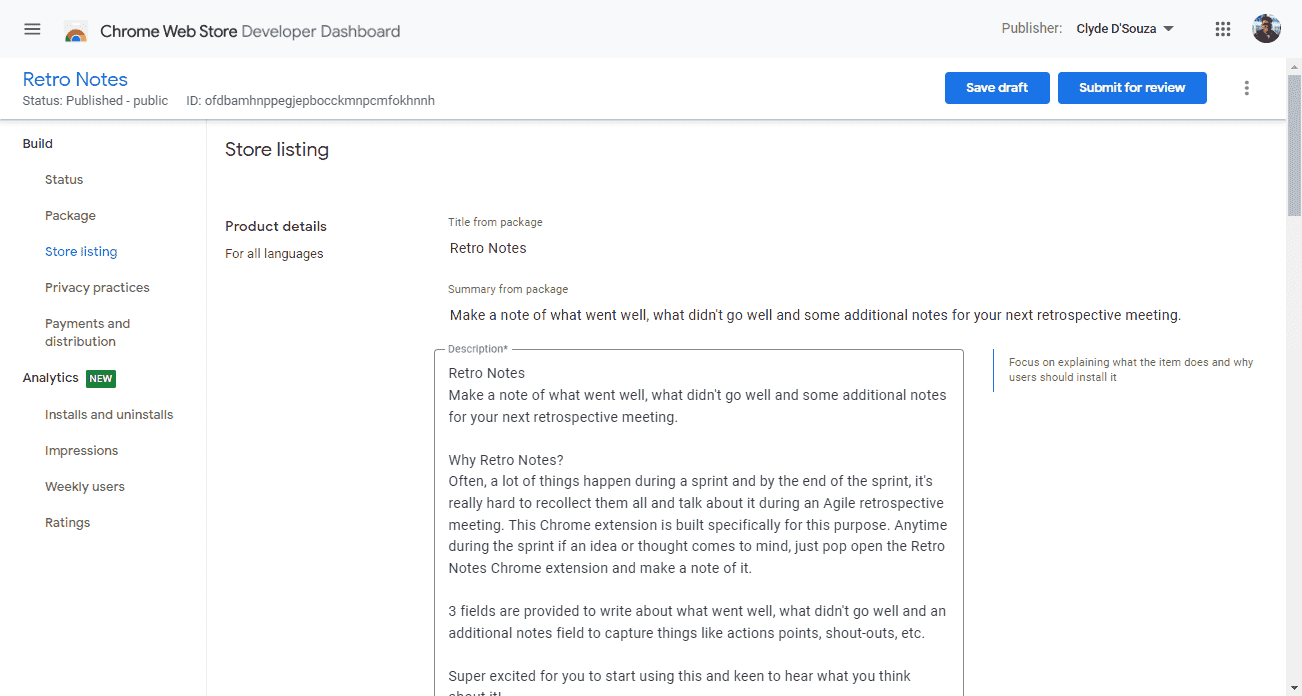Click the Status: Published - public text
Viewport: 1302px width, 696px height.
[x=95, y=101]
